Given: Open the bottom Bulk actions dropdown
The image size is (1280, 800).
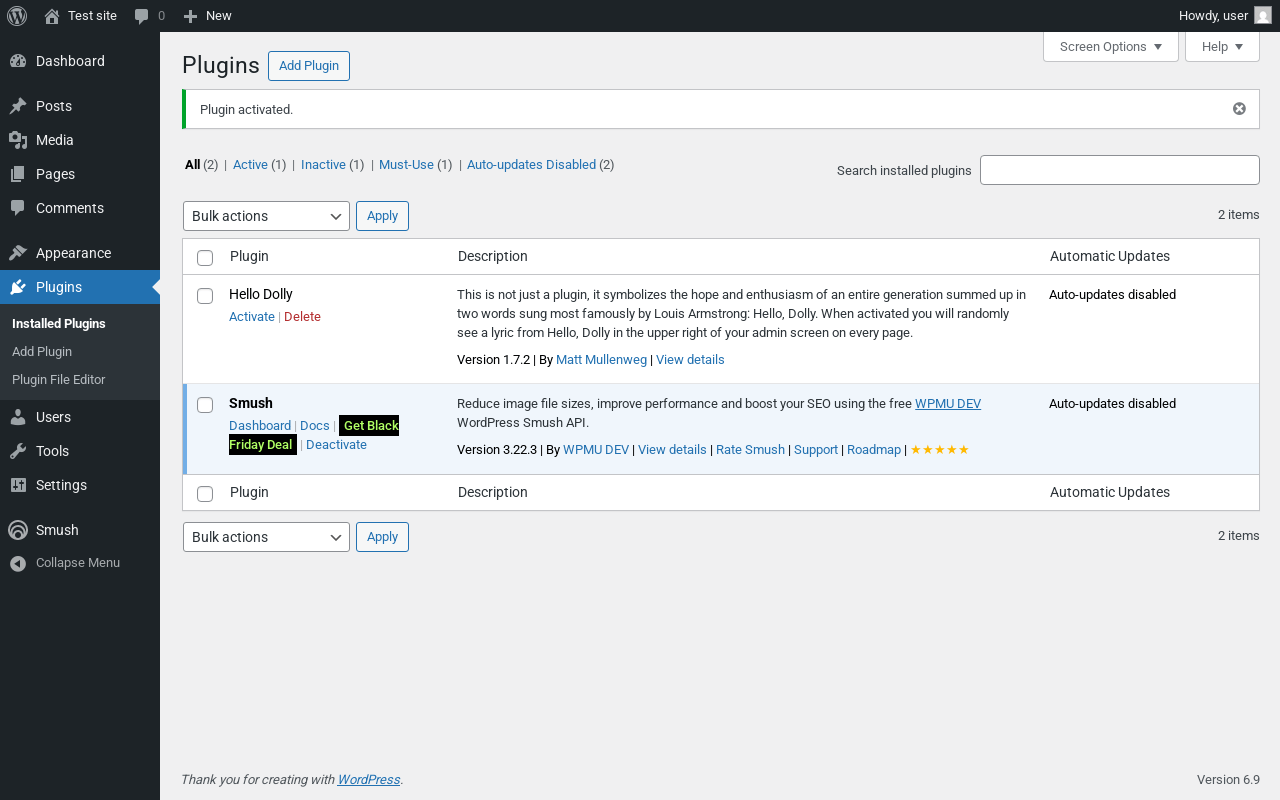Looking at the screenshot, I should (x=266, y=537).
